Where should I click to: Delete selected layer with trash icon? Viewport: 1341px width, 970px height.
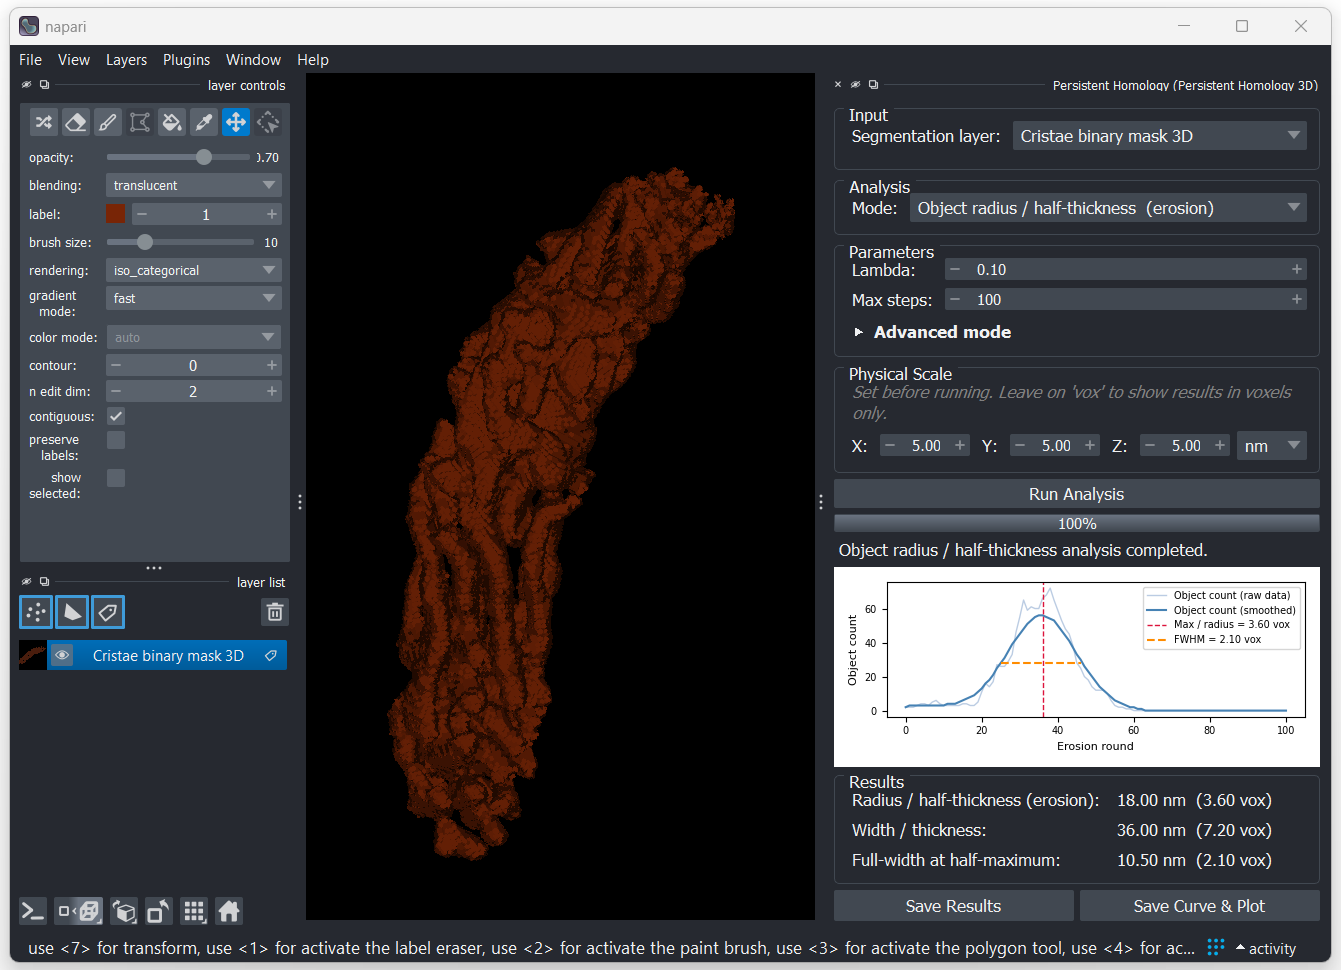pos(275,612)
